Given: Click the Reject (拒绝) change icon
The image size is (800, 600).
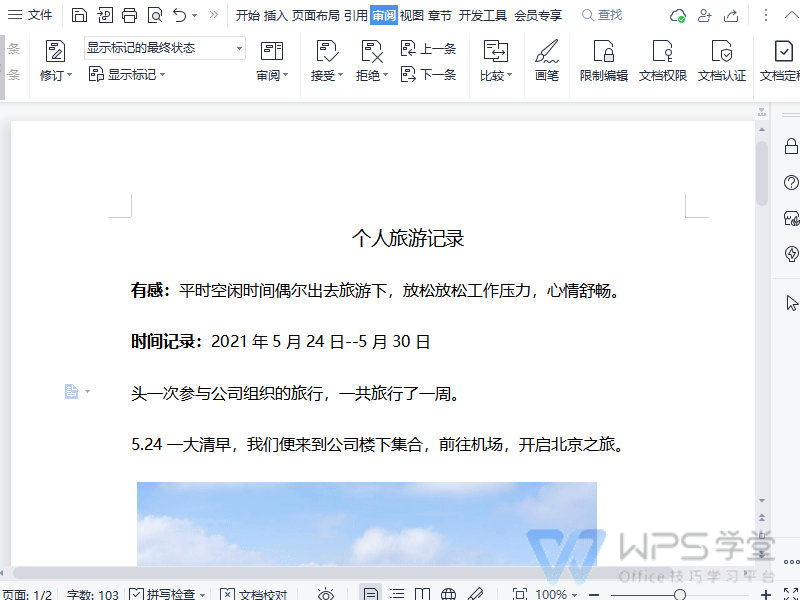Looking at the screenshot, I should [372, 51].
